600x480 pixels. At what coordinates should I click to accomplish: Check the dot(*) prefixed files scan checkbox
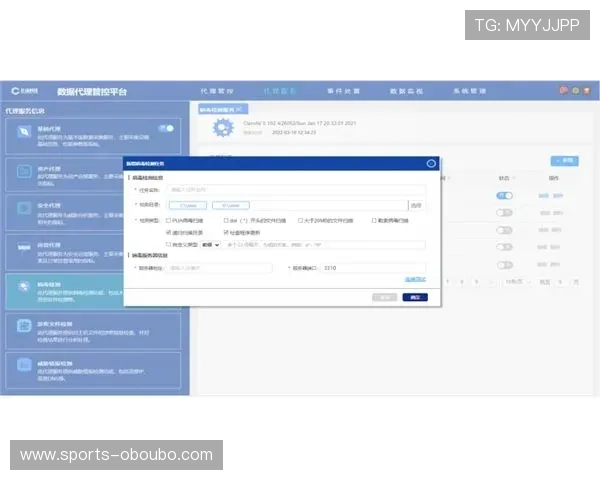click(x=226, y=220)
